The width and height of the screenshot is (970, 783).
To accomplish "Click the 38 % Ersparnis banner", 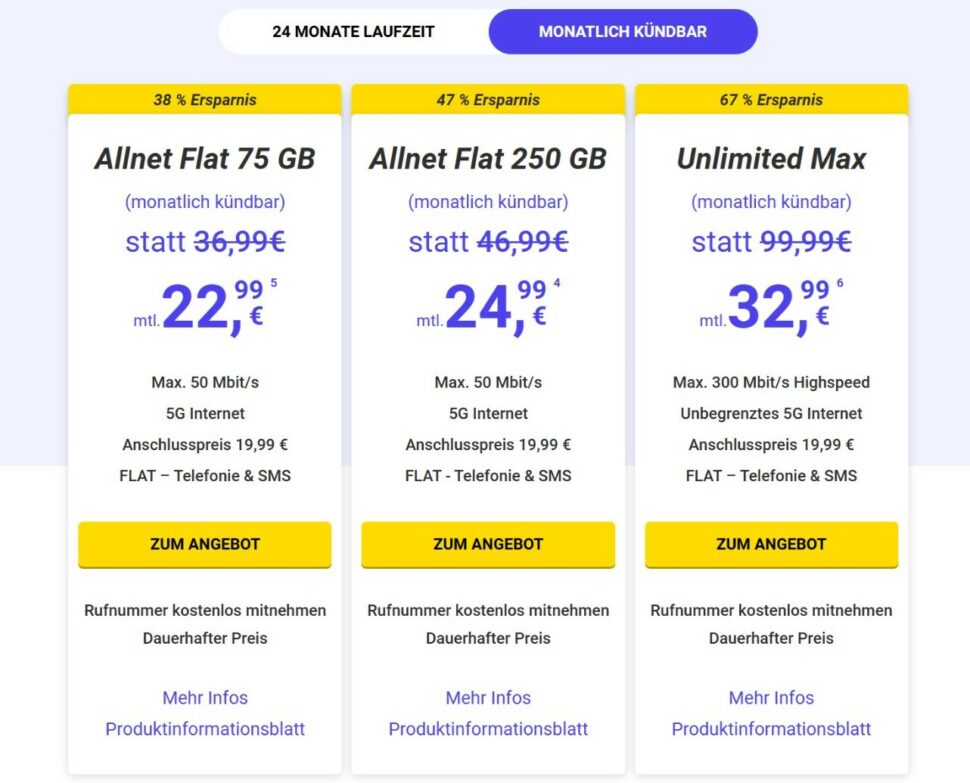I will pyautogui.click(x=204, y=99).
